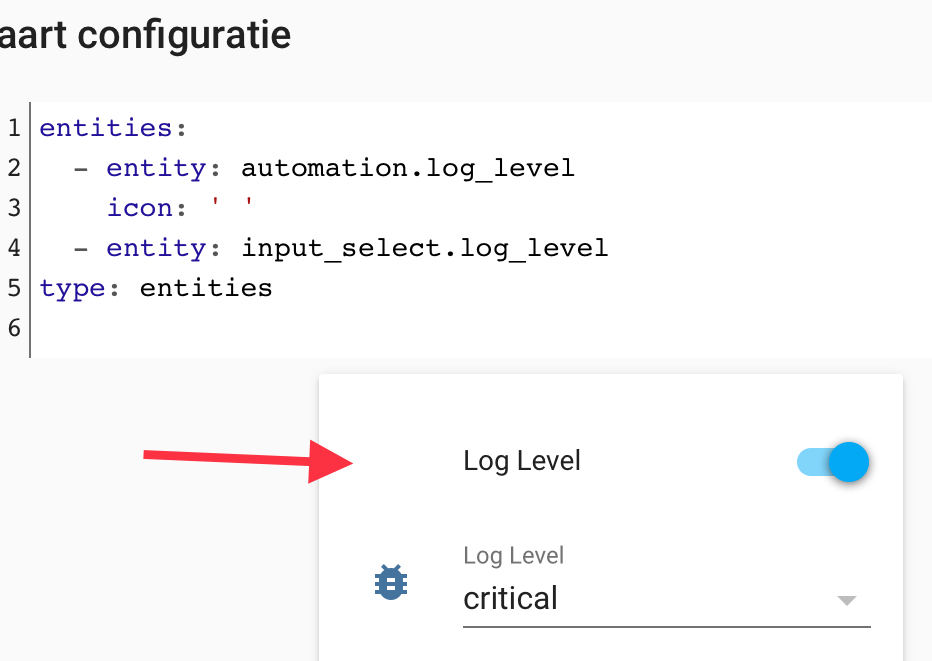Disable the Log Level automation toggle
This screenshot has width=932, height=661.
pyautogui.click(x=832, y=462)
